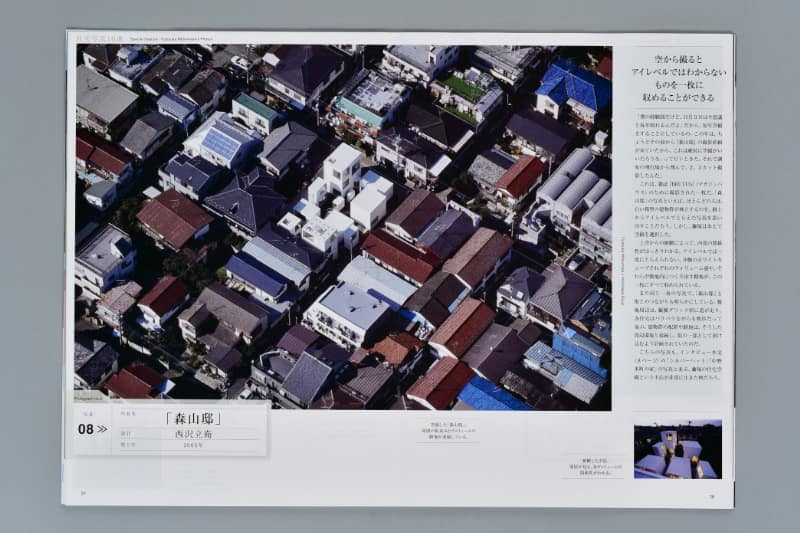800x533 pixels.
Task: Click the small night photo of white houses
Action: pos(678,449)
